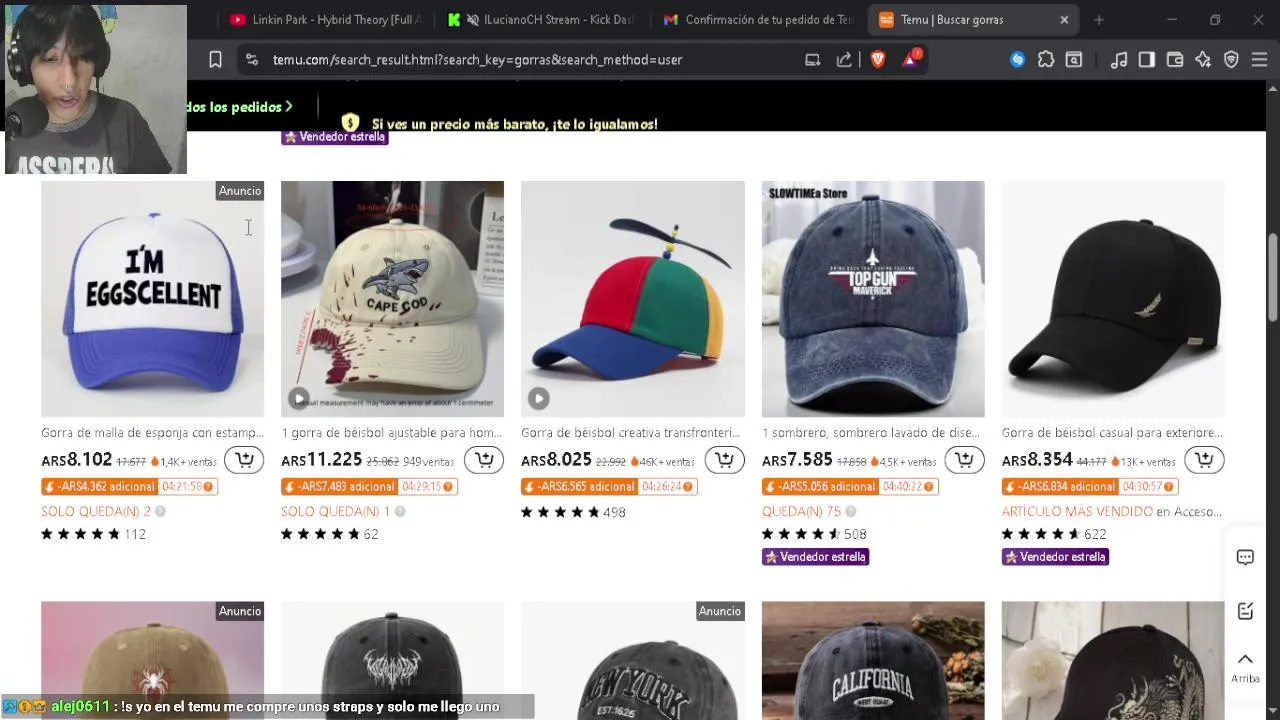The width and height of the screenshot is (1280, 720).
Task: Open the Gorra de malla de esponja listing
Action: point(152,433)
